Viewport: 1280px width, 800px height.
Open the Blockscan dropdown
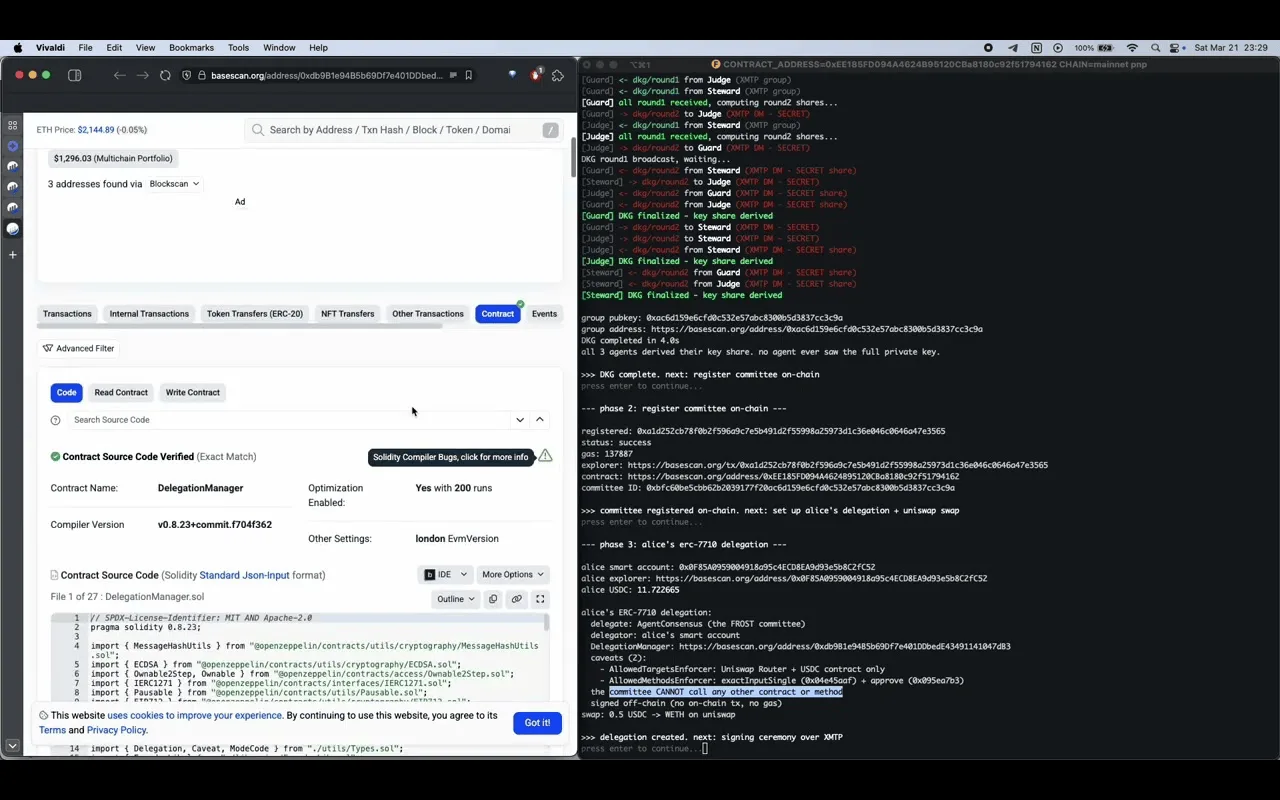[174, 184]
